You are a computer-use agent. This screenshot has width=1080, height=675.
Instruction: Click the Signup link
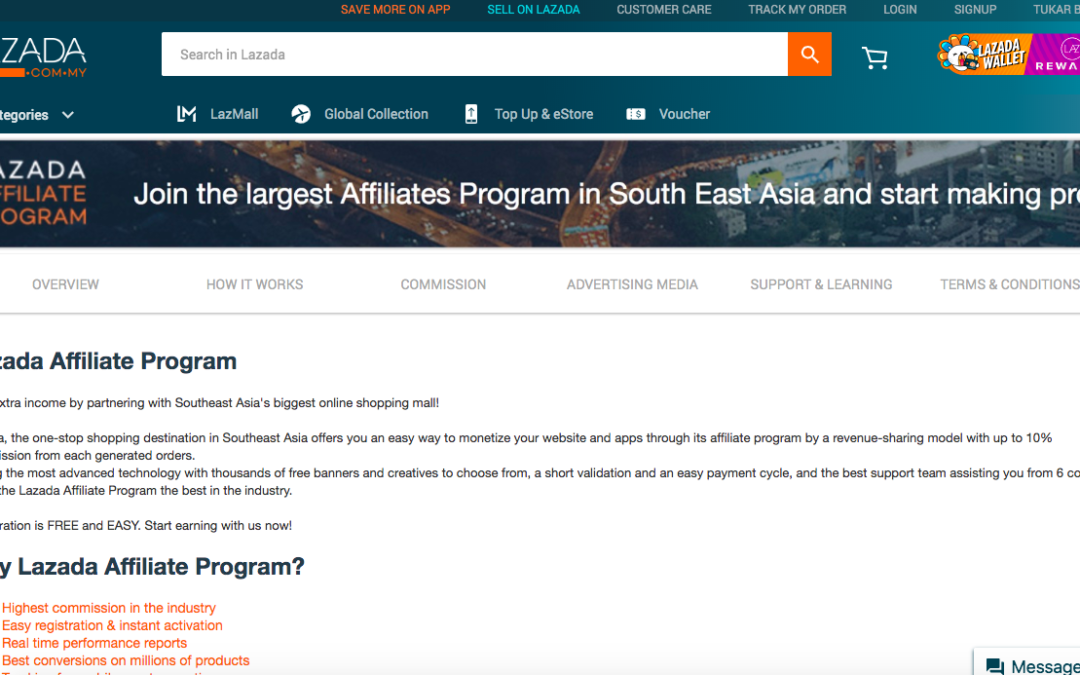tap(975, 10)
